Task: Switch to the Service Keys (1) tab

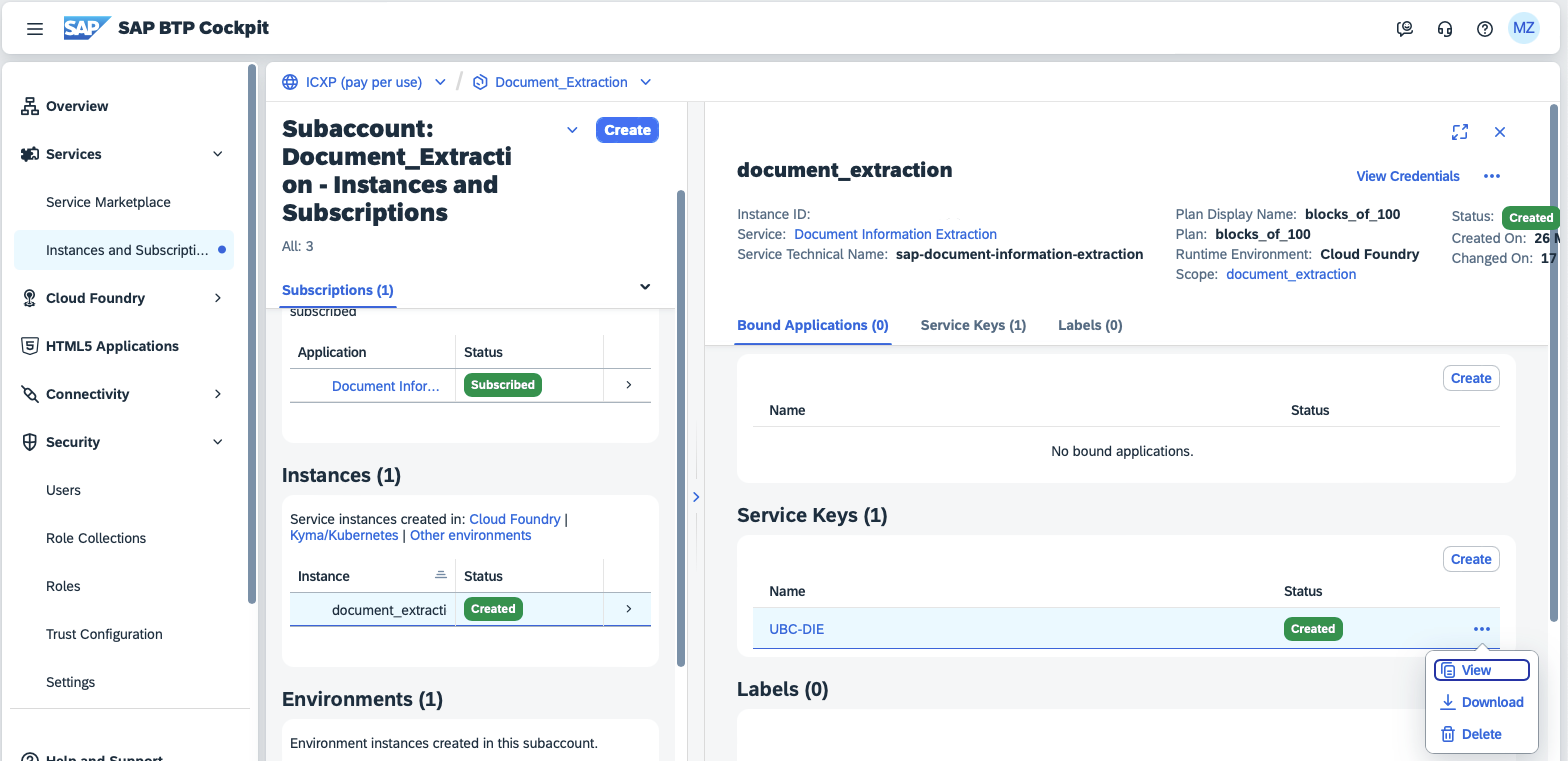Action: (x=973, y=325)
